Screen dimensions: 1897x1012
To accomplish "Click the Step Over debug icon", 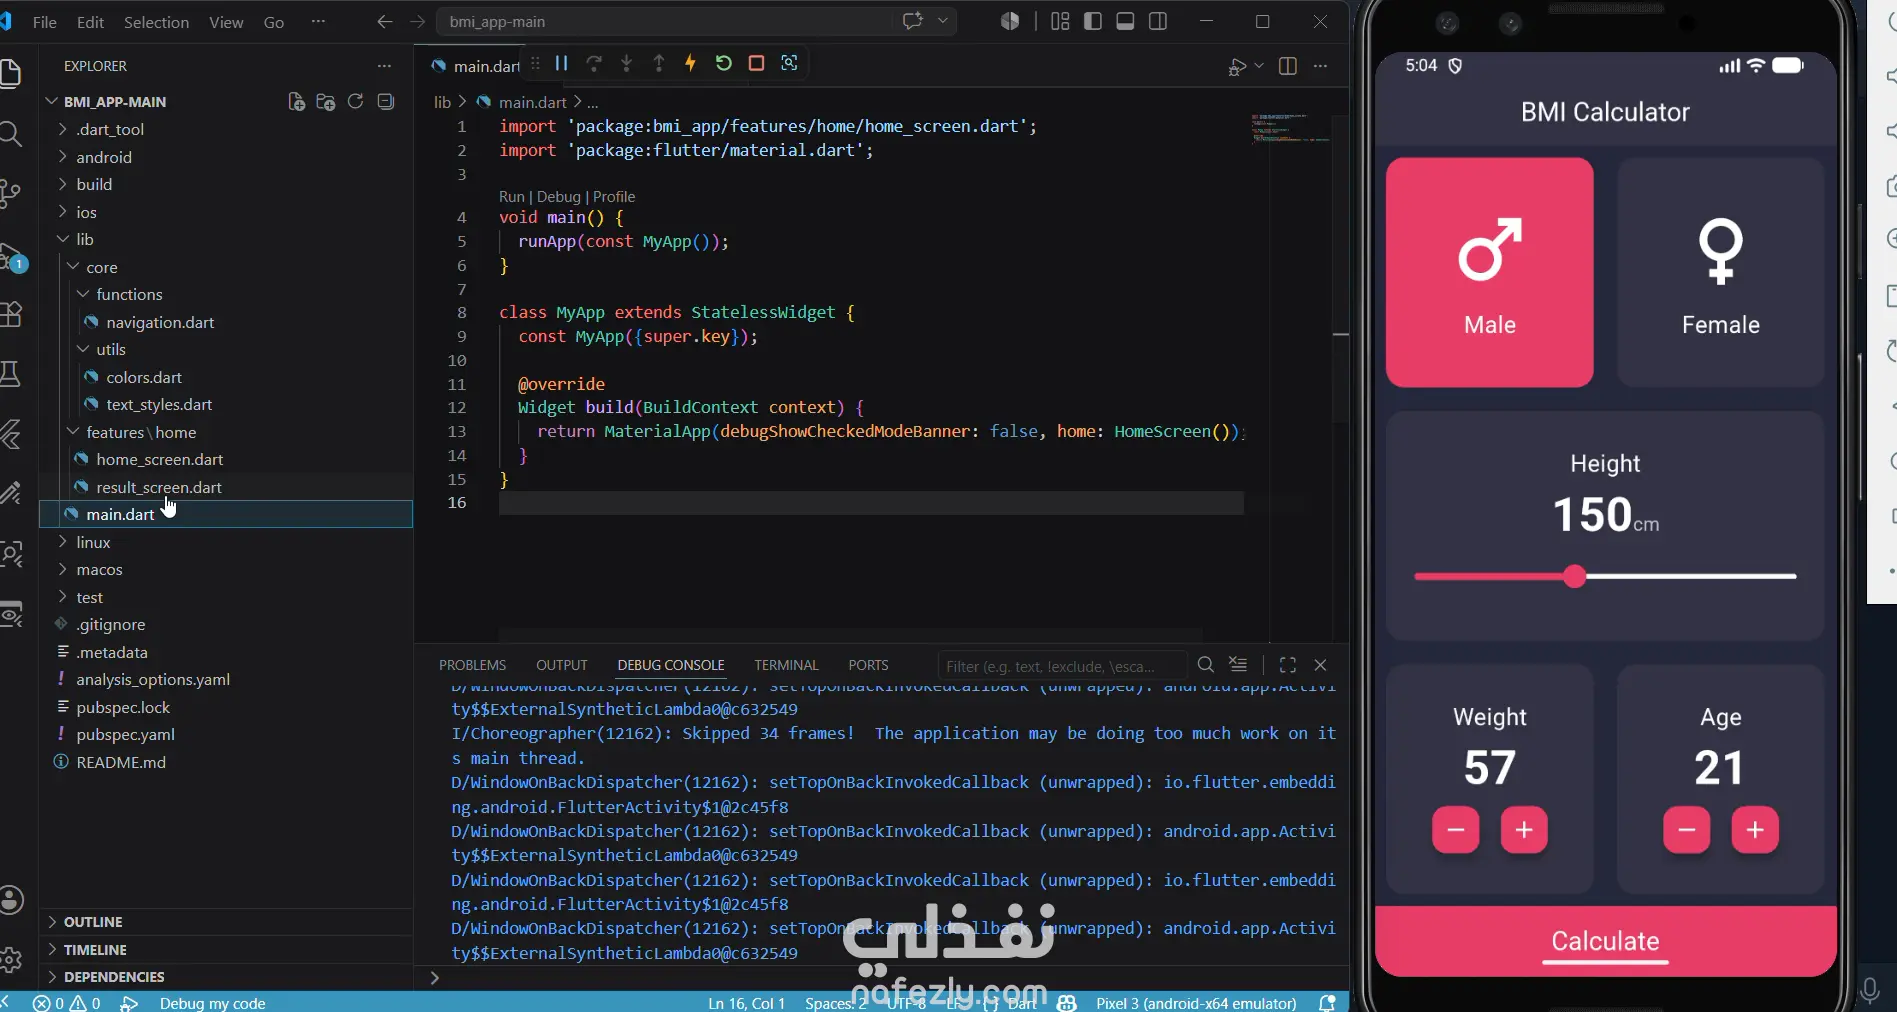I will (594, 63).
